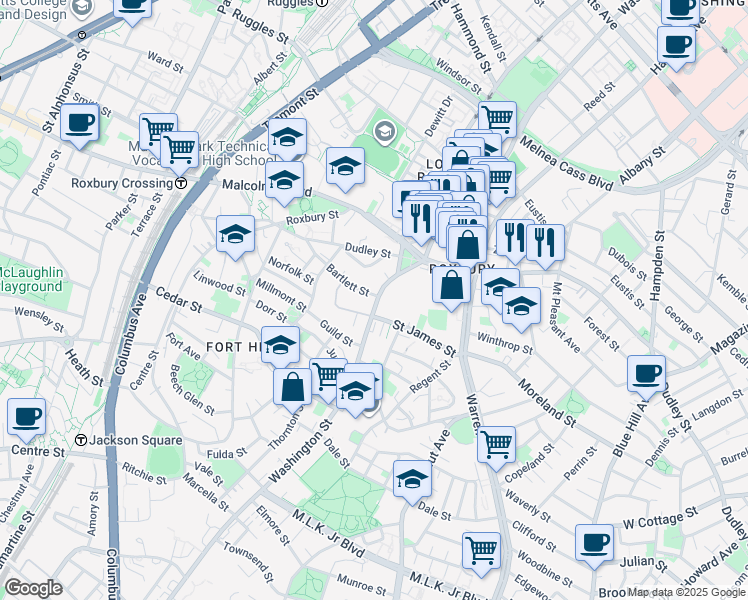The height and width of the screenshot is (600, 748).
Task: Click the rightmost fork and knife restaurant marker
Action: pos(545,241)
